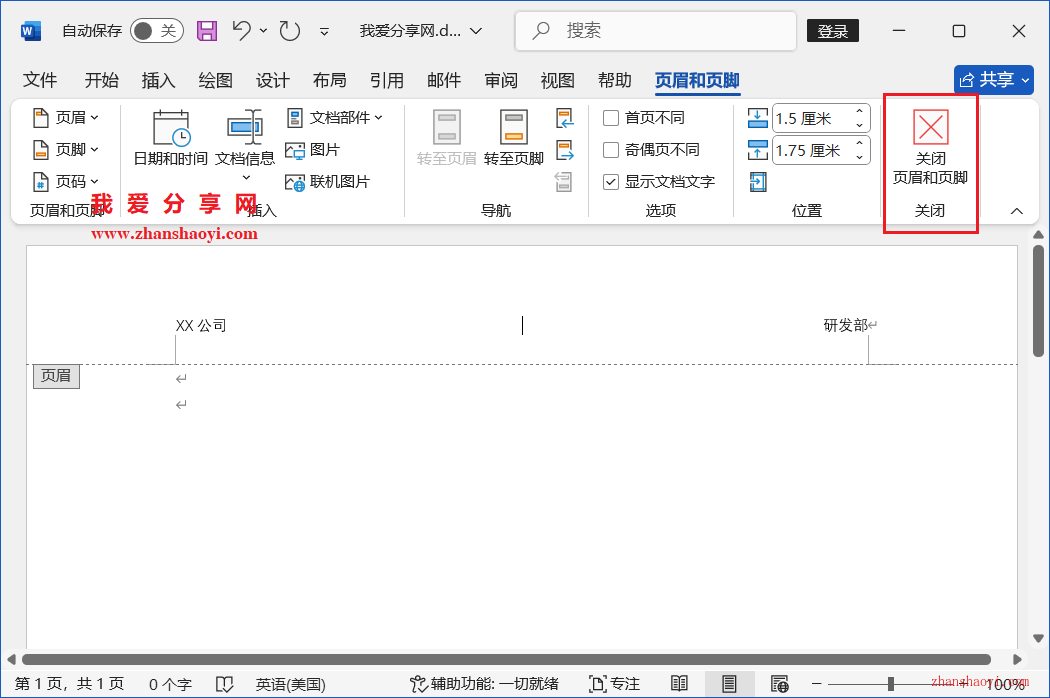
Task: Increase the 1.5 厘米 header distance value
Action: pyautogui.click(x=859, y=111)
